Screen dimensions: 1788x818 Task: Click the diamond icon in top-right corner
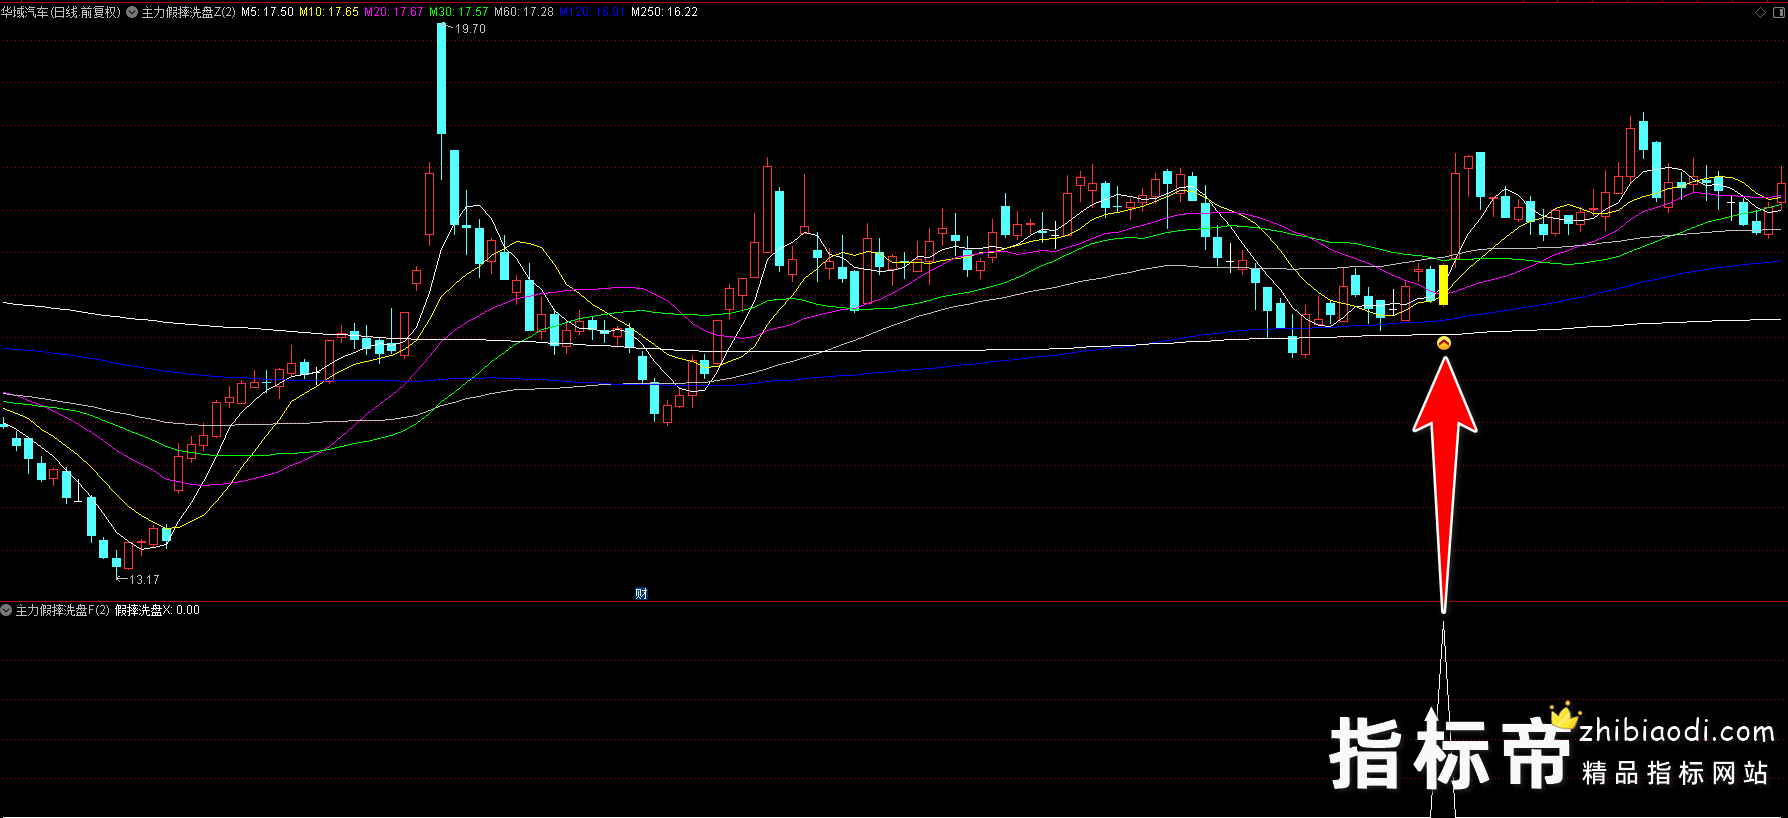point(1760,12)
